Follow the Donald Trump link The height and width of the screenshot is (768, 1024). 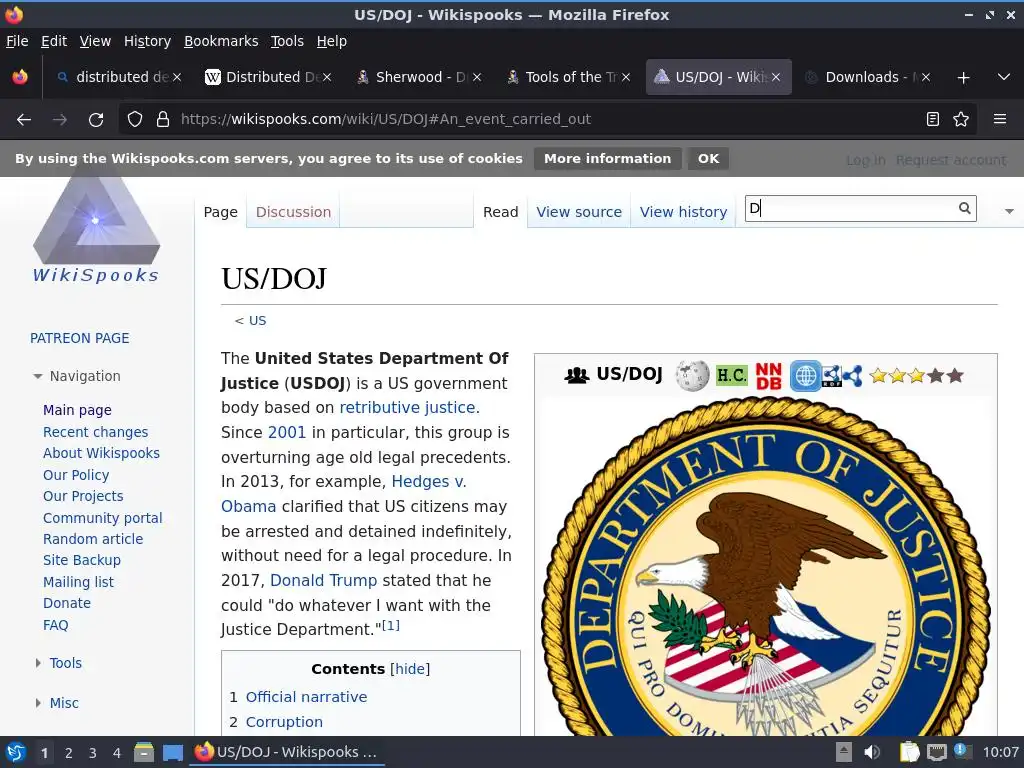(x=323, y=581)
